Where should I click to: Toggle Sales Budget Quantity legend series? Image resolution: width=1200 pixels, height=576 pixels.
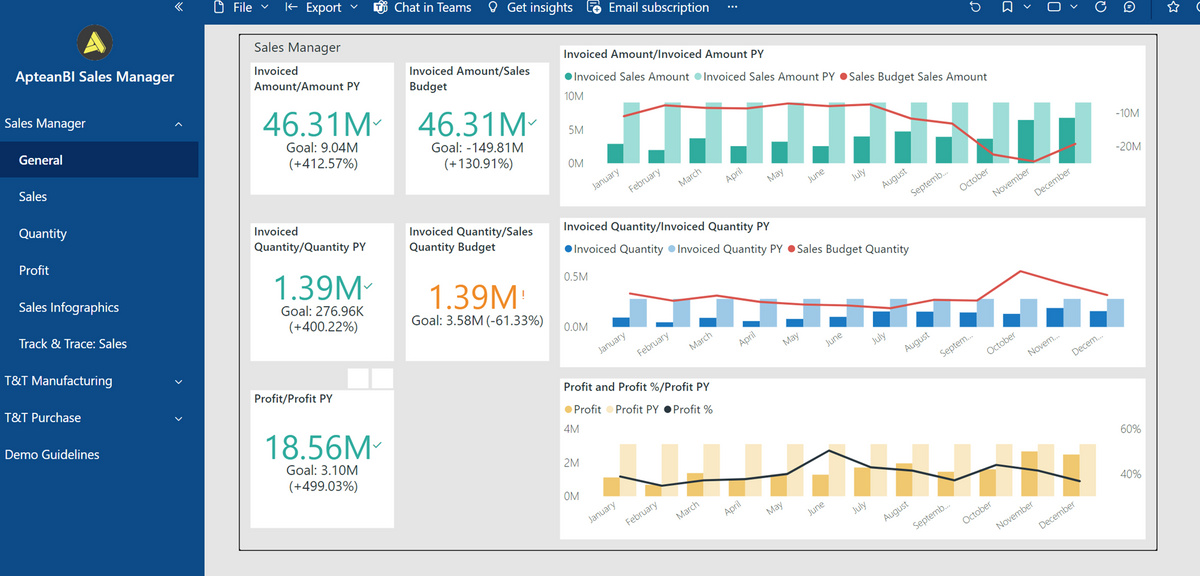pyautogui.click(x=852, y=249)
